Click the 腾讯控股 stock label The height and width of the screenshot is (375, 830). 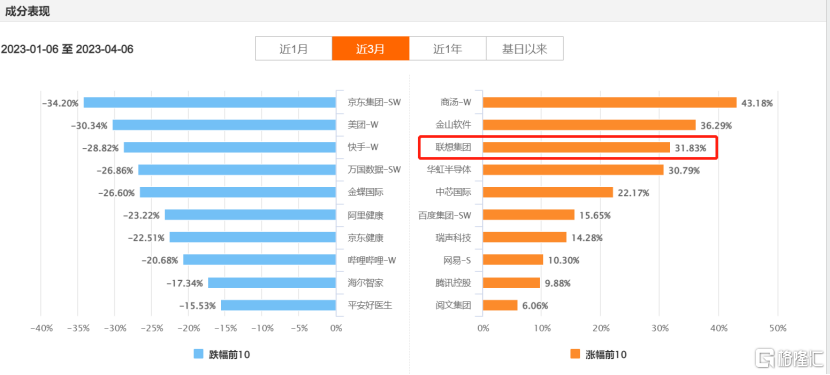click(x=453, y=283)
